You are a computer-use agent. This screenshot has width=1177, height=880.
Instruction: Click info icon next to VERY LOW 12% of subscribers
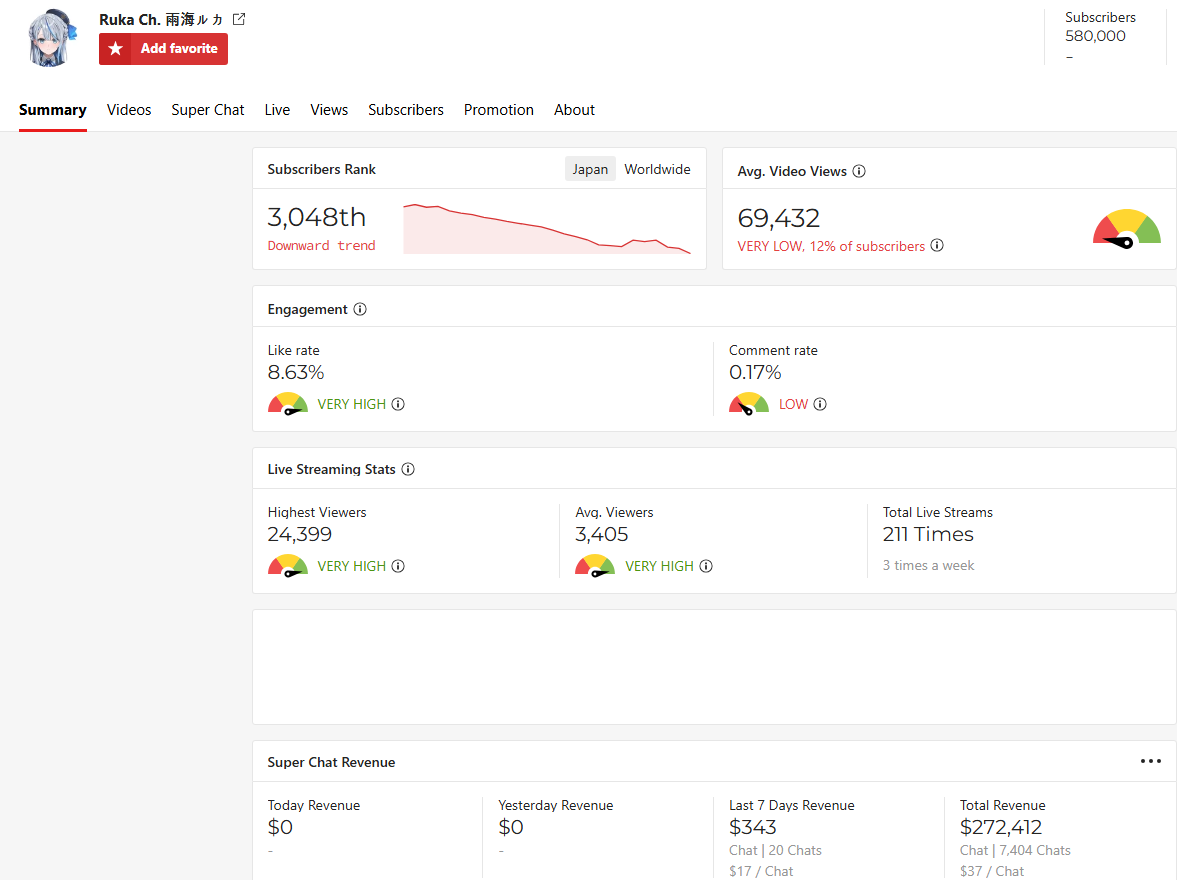click(937, 246)
